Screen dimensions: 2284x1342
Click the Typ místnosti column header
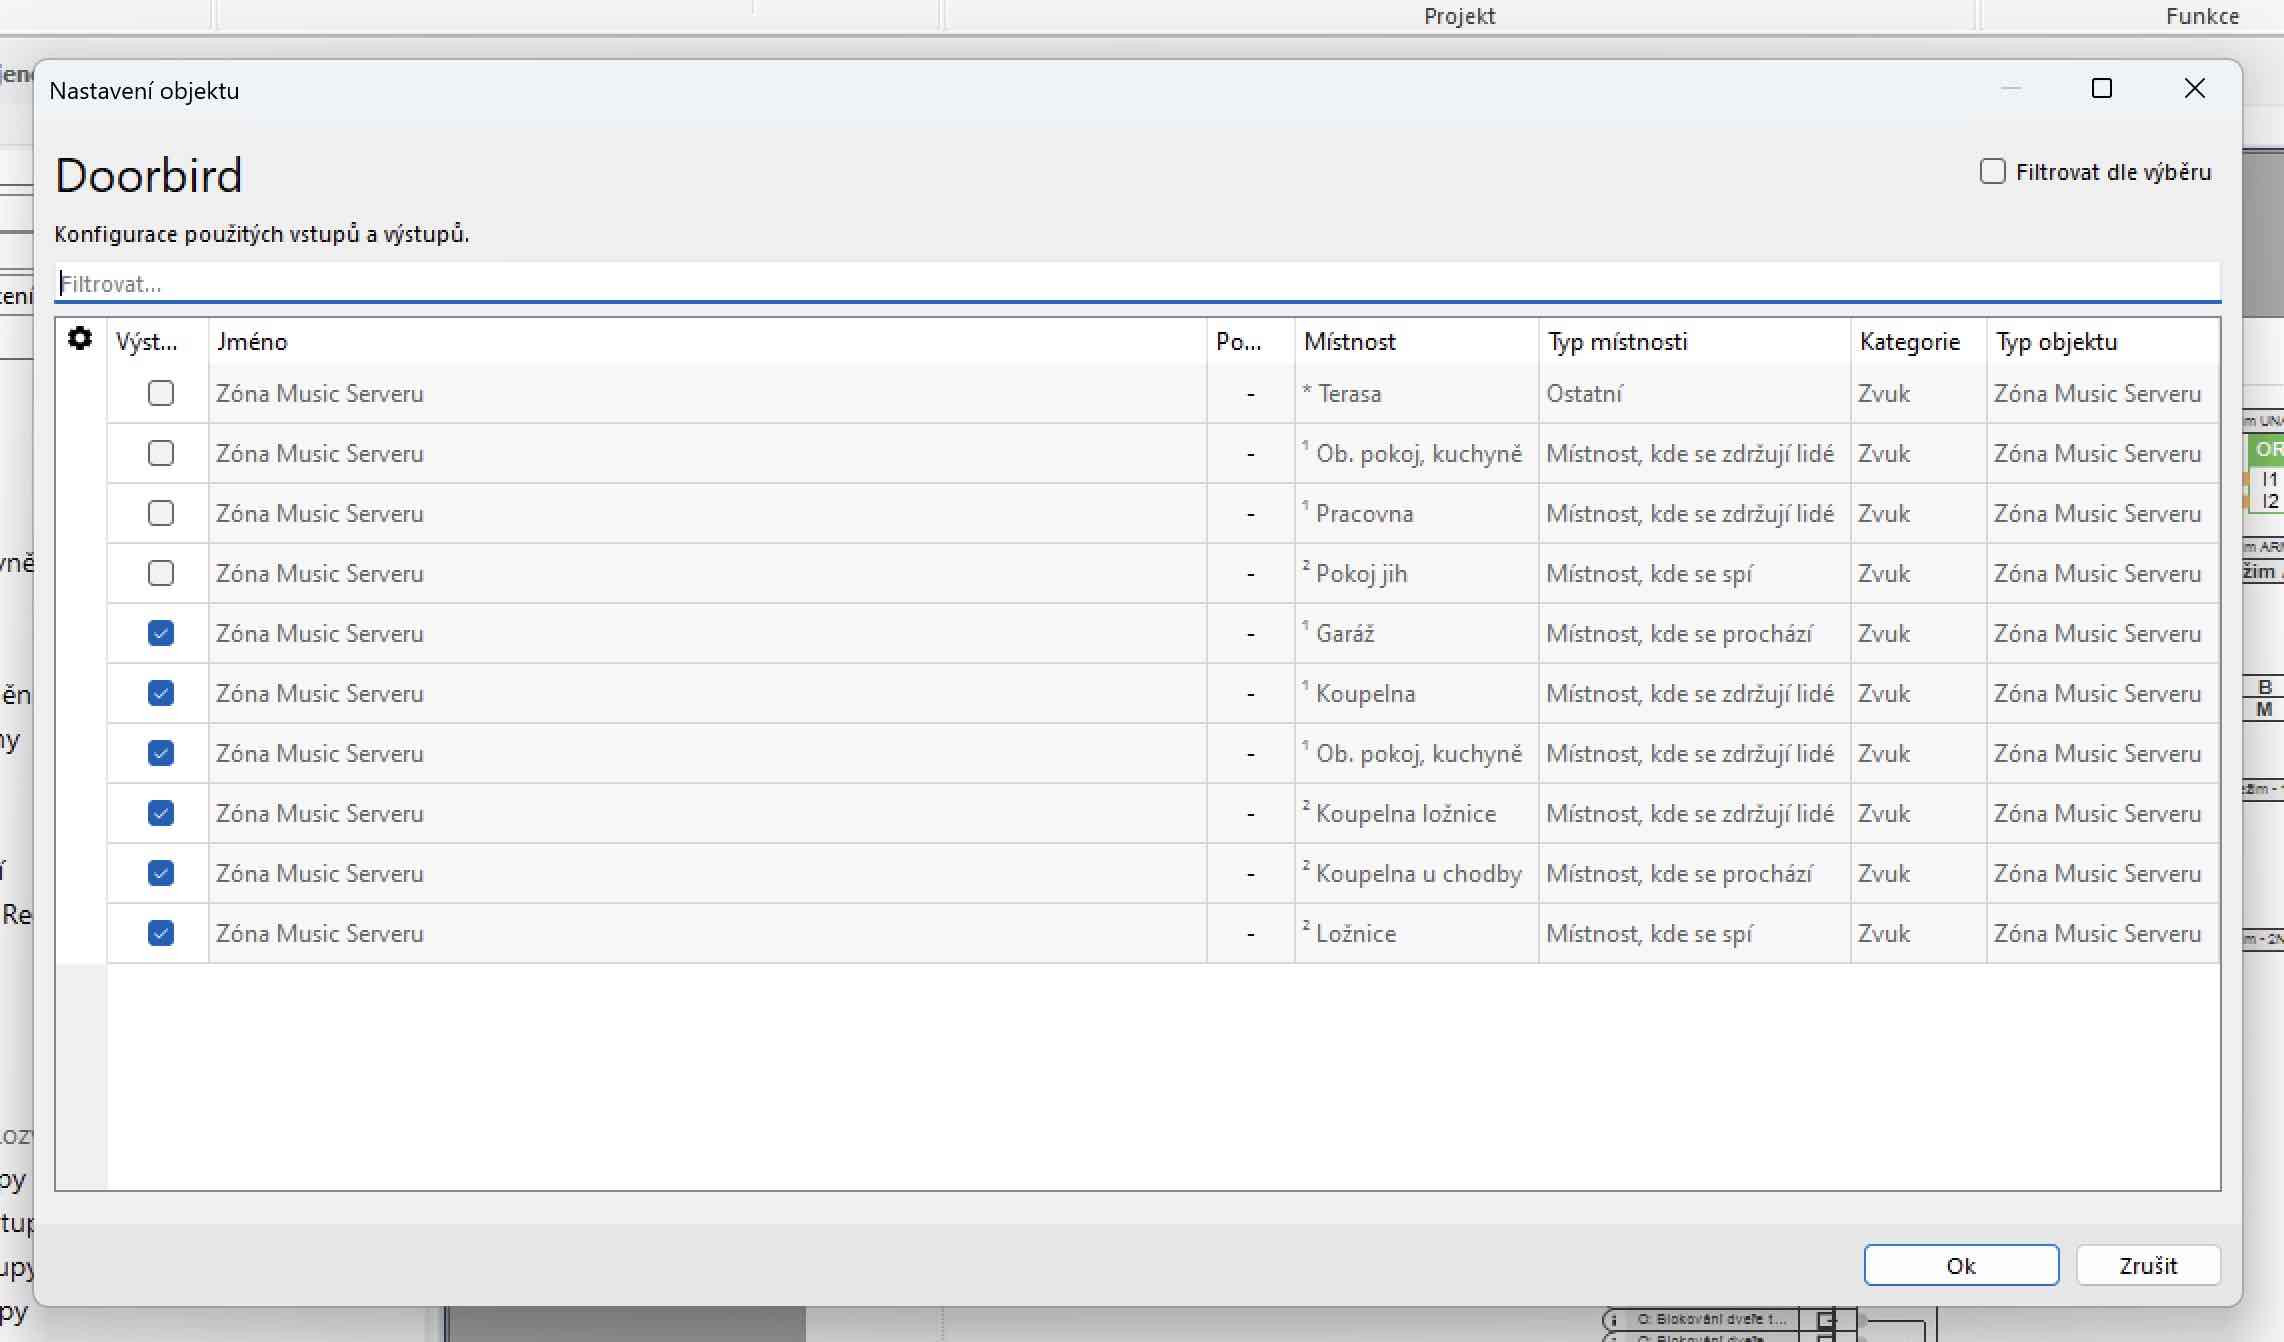coord(1617,342)
